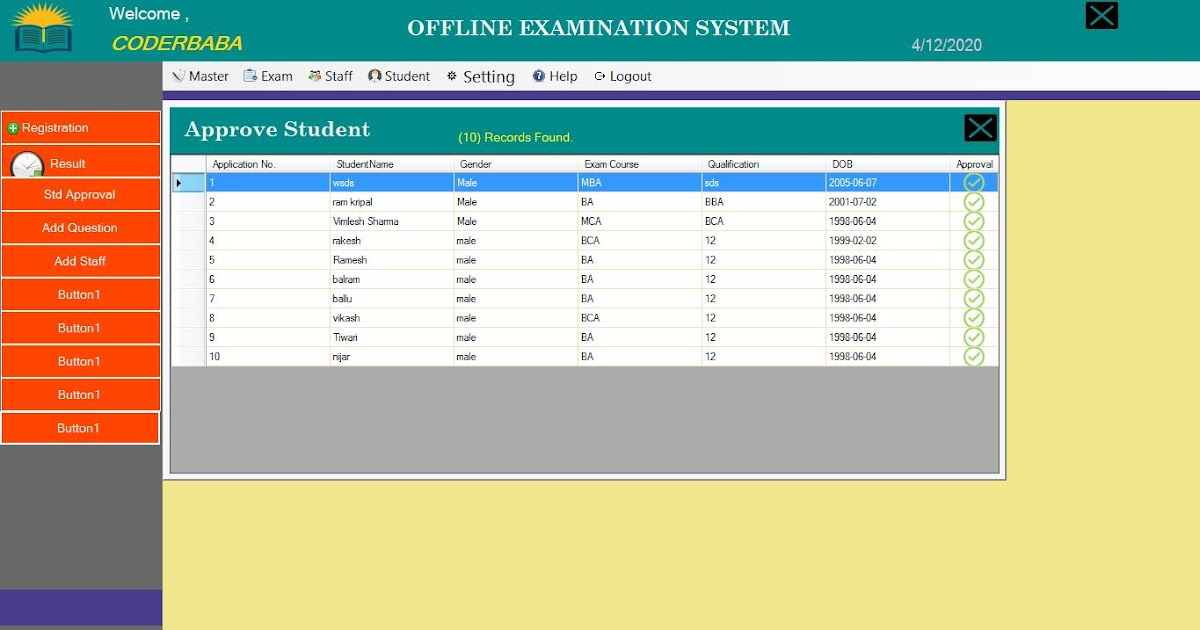The image size is (1200, 630).
Task: Click the Help question-mark icon
Action: [539, 75]
